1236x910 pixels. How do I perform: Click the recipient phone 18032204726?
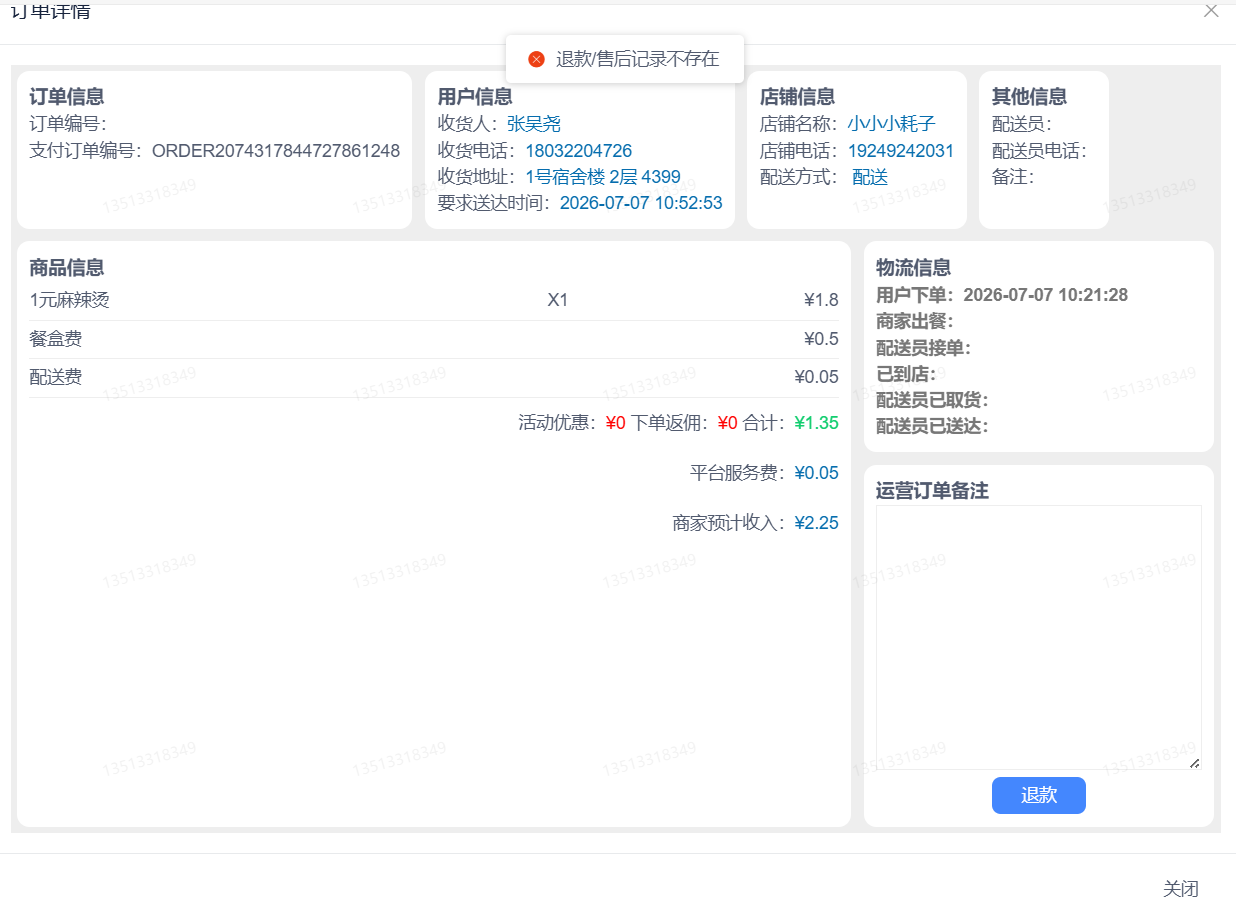tap(579, 151)
